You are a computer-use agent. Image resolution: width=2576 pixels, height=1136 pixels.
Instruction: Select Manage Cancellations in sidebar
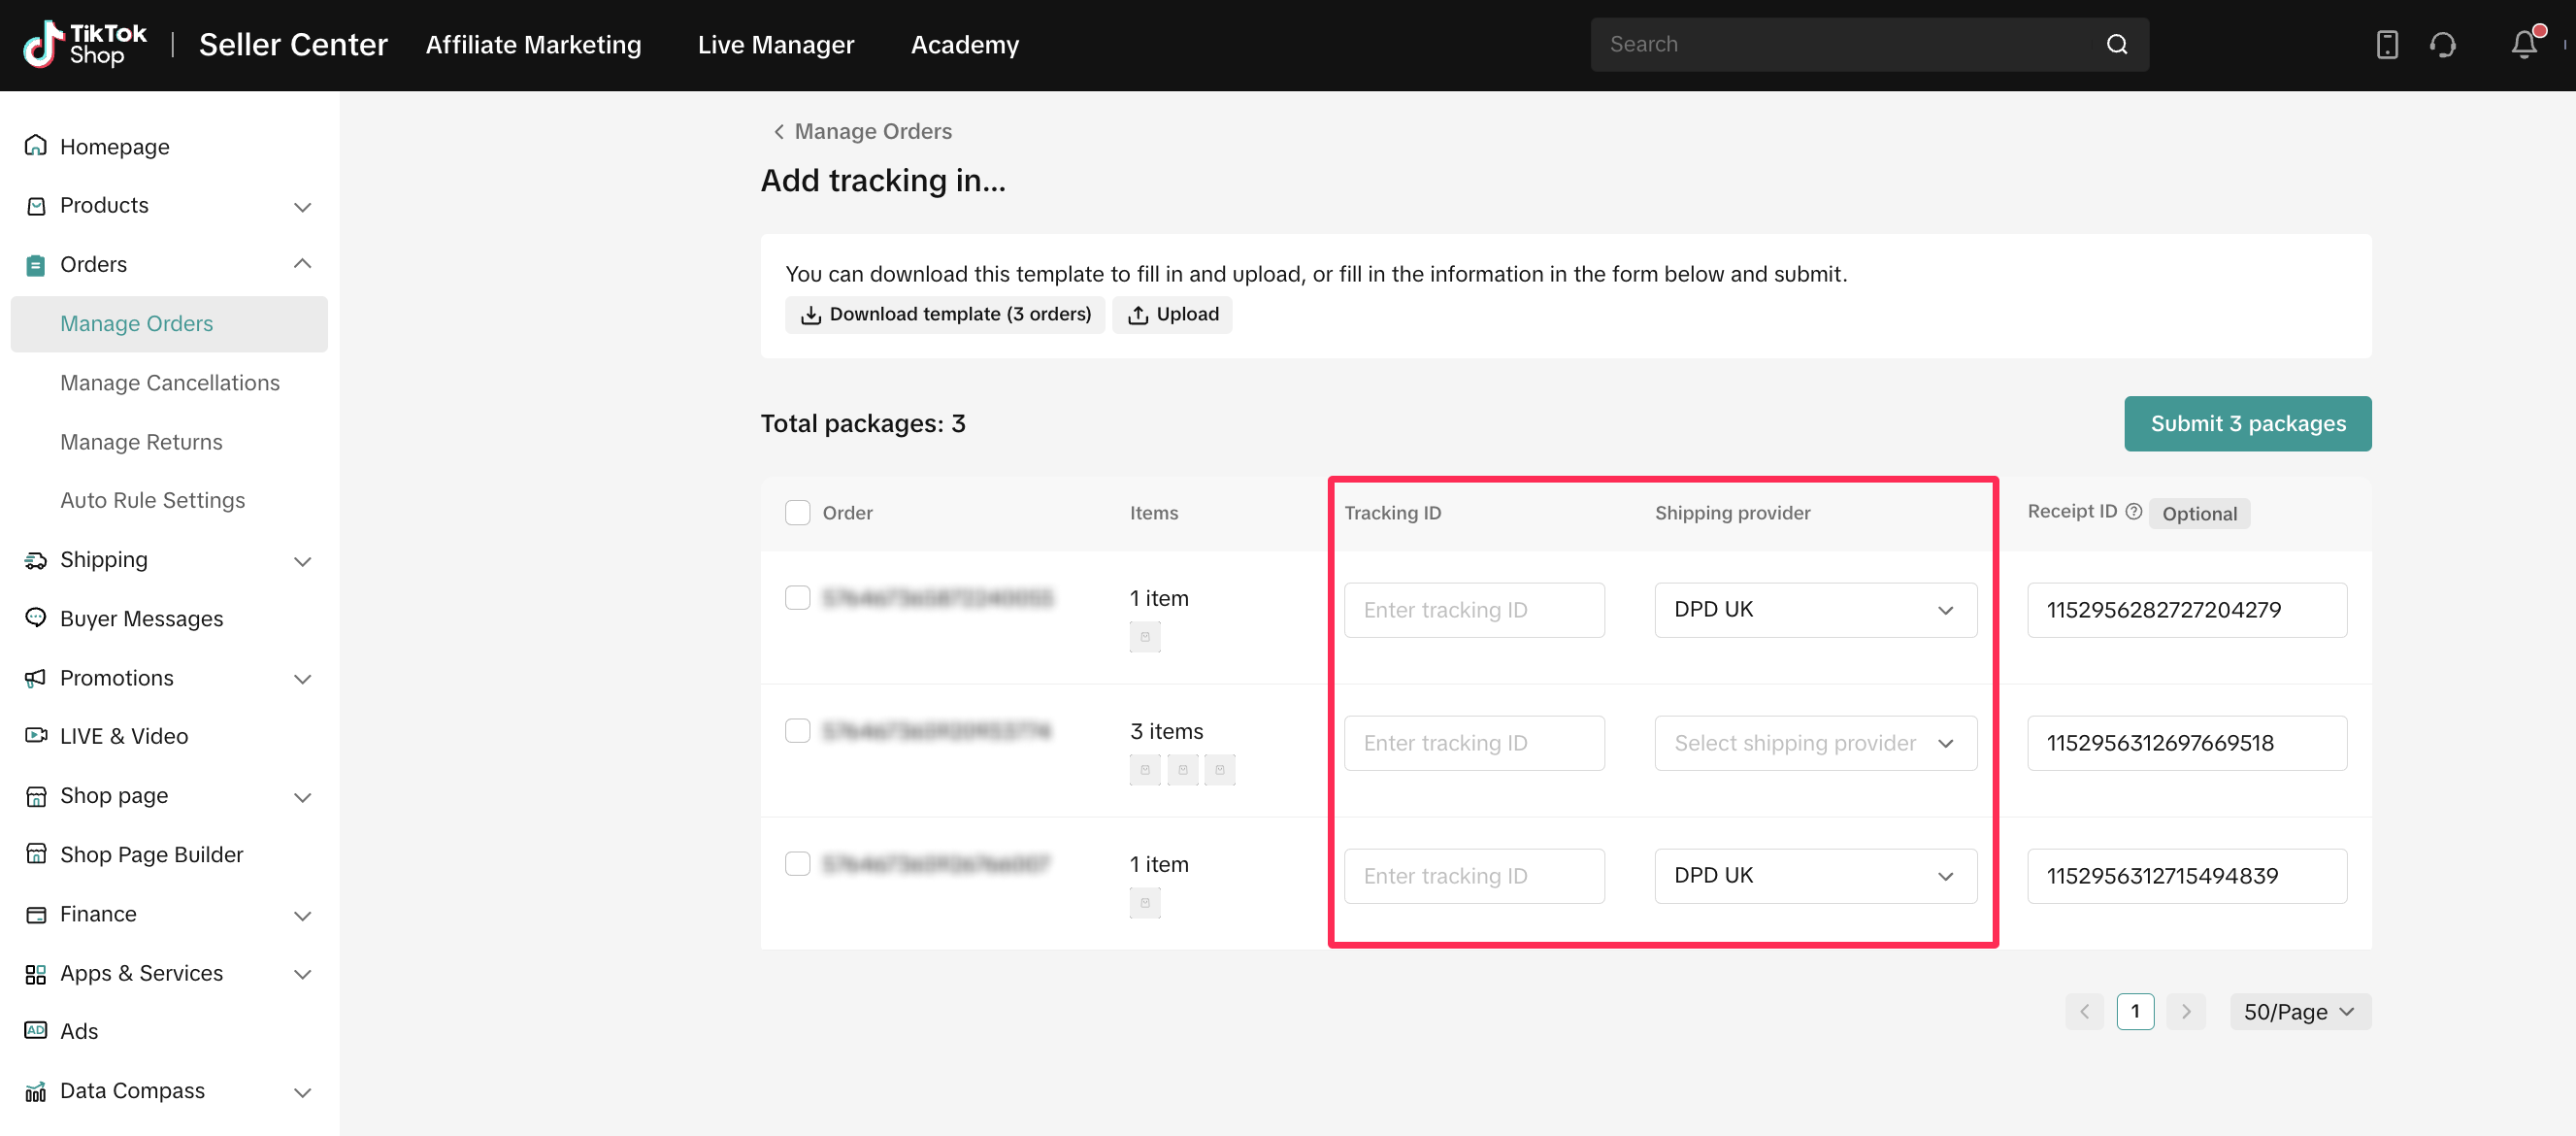169,383
